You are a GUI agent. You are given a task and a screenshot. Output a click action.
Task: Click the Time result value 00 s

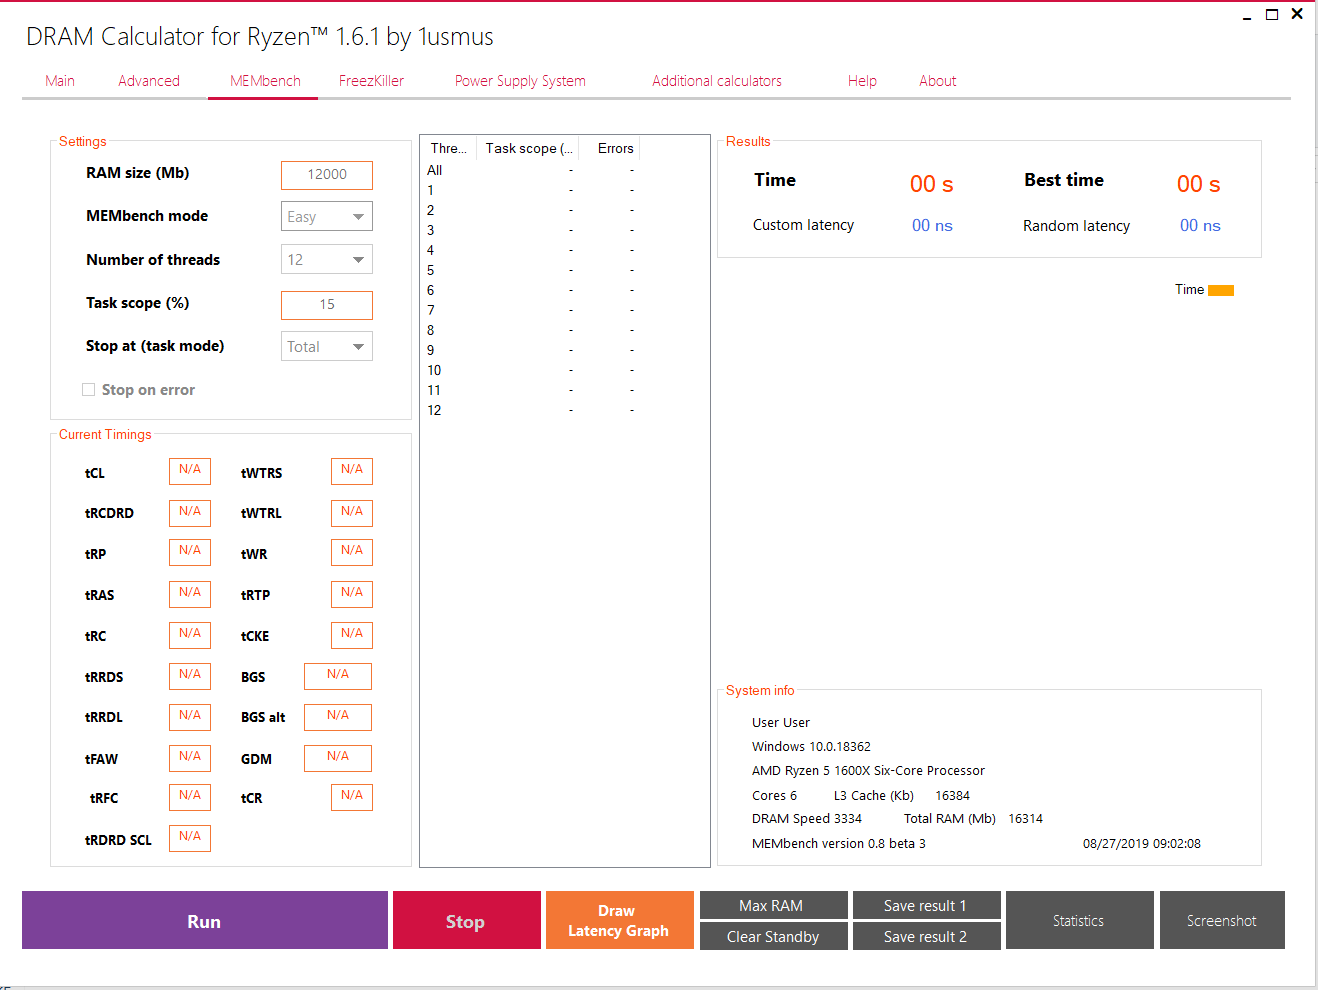tap(931, 184)
